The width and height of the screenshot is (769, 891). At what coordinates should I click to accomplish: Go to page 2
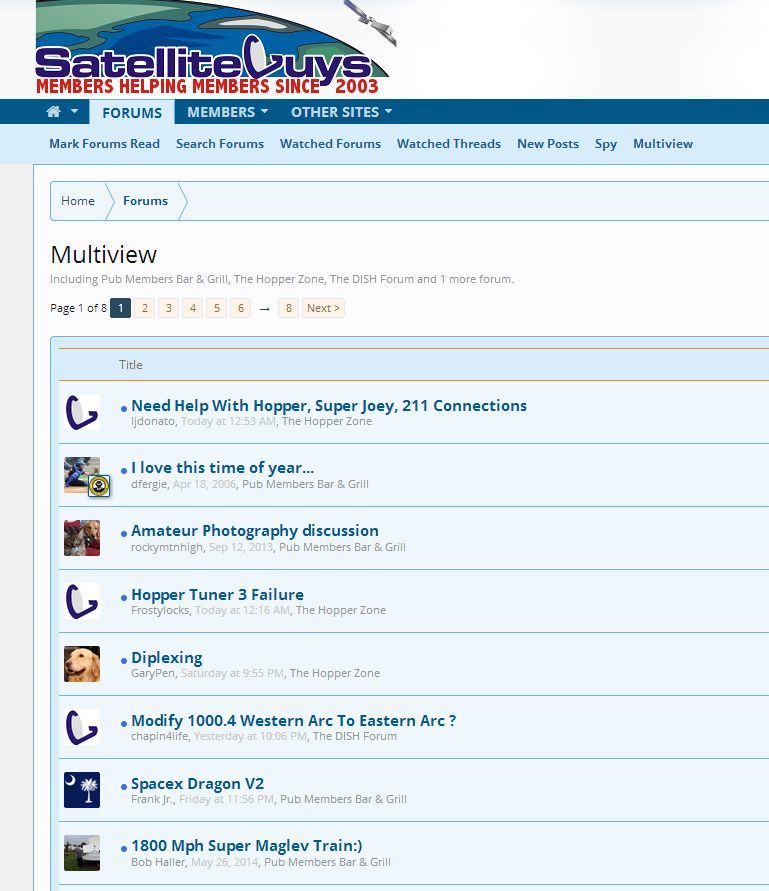(x=144, y=308)
